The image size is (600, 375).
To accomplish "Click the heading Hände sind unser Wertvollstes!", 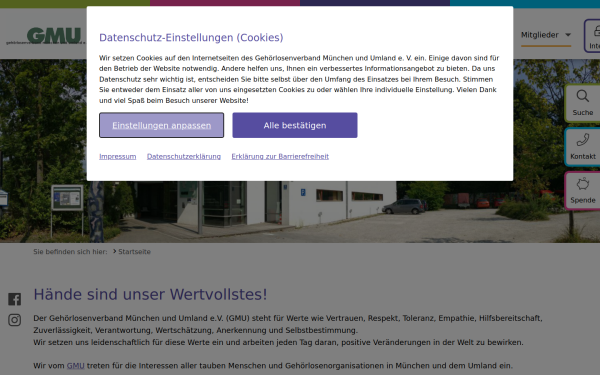I will [x=150, y=295].
